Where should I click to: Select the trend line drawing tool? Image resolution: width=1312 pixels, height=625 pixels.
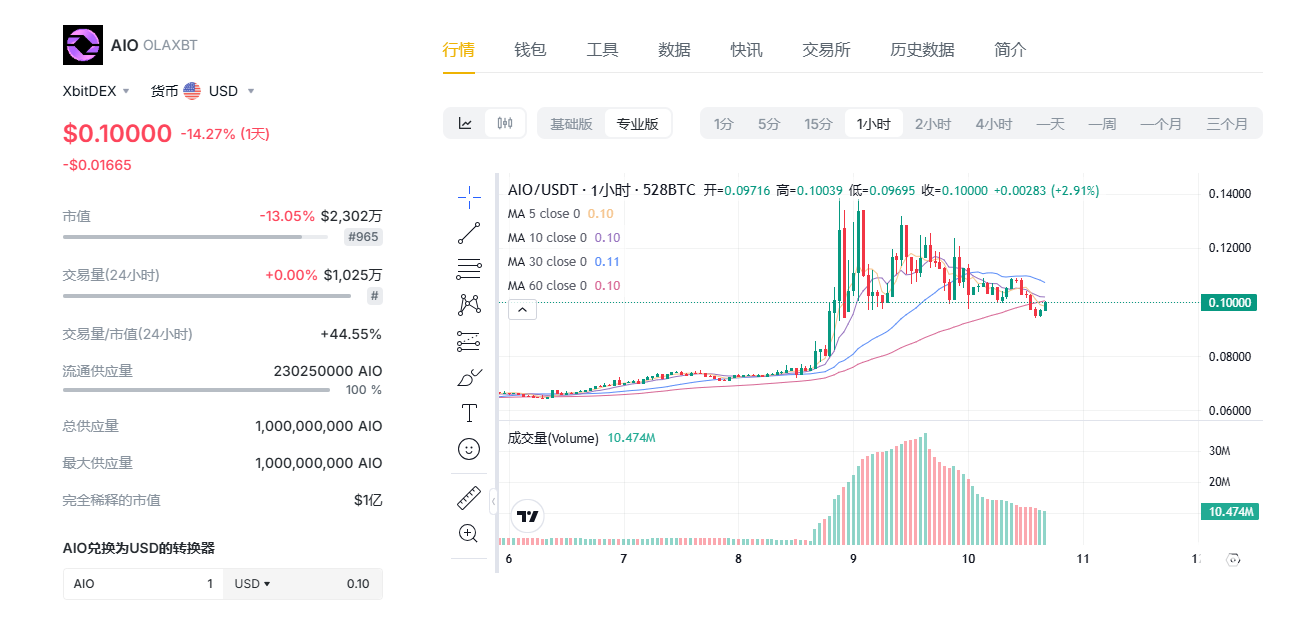468,233
